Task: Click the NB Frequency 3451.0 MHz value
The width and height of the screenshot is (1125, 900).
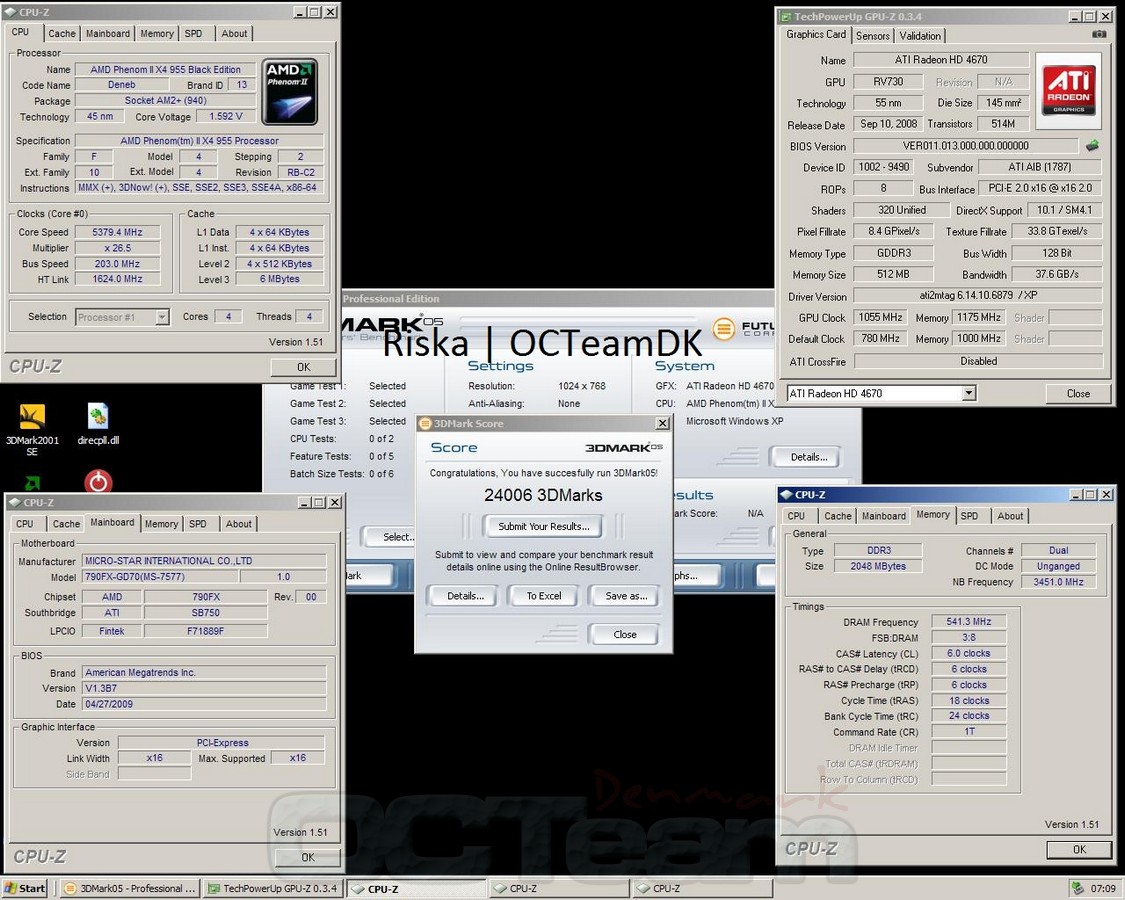Action: point(1058,582)
